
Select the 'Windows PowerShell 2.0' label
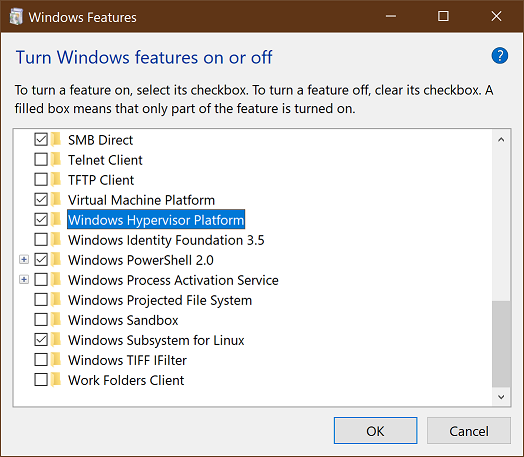pyautogui.click(x=141, y=260)
